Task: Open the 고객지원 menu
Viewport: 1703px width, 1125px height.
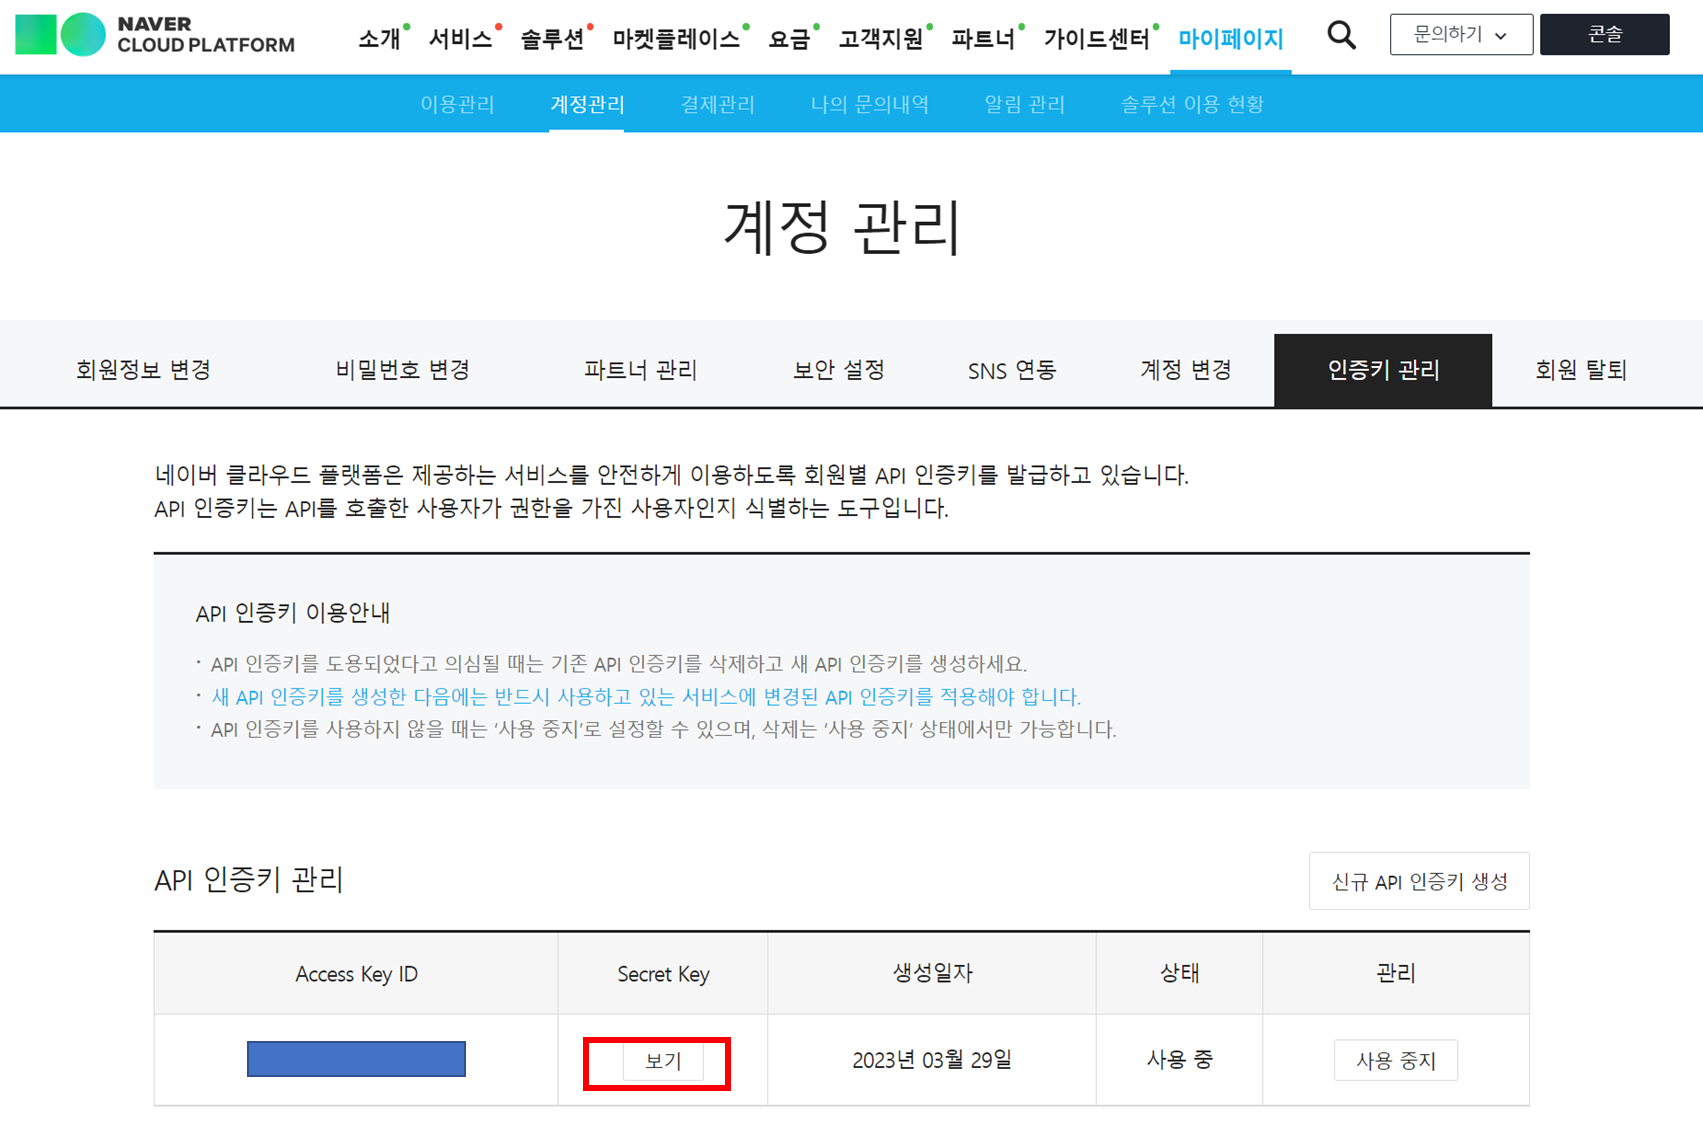Action: [880, 39]
